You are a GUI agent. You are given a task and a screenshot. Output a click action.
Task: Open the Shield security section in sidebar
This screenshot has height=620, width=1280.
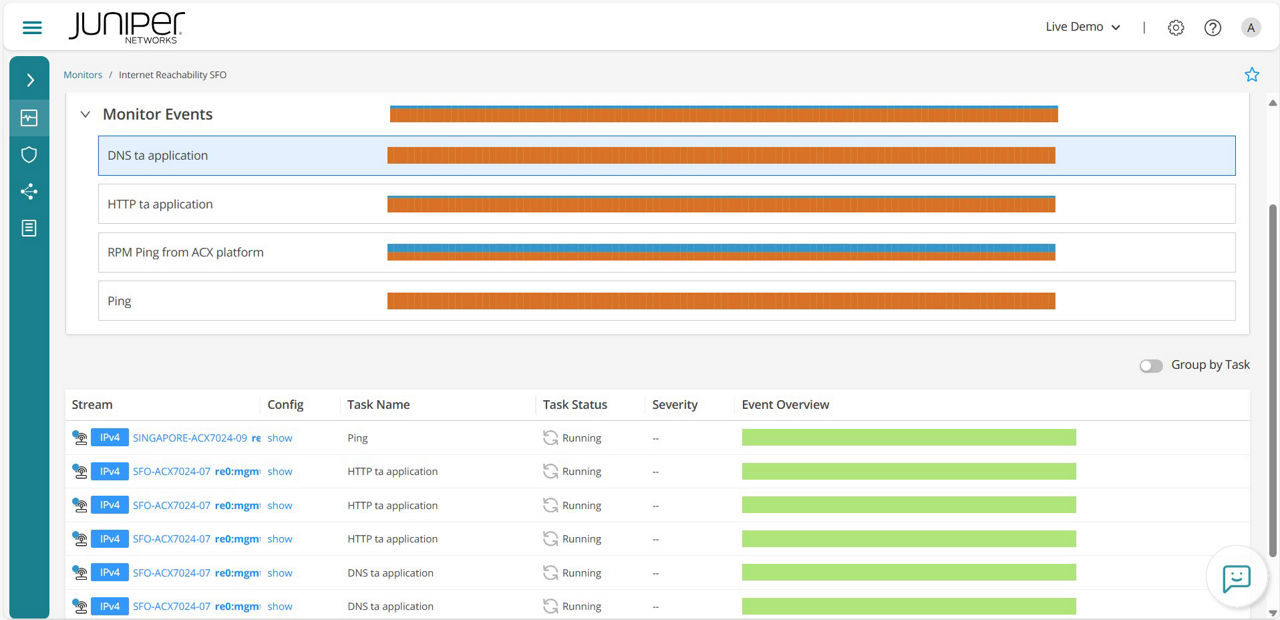(x=29, y=155)
